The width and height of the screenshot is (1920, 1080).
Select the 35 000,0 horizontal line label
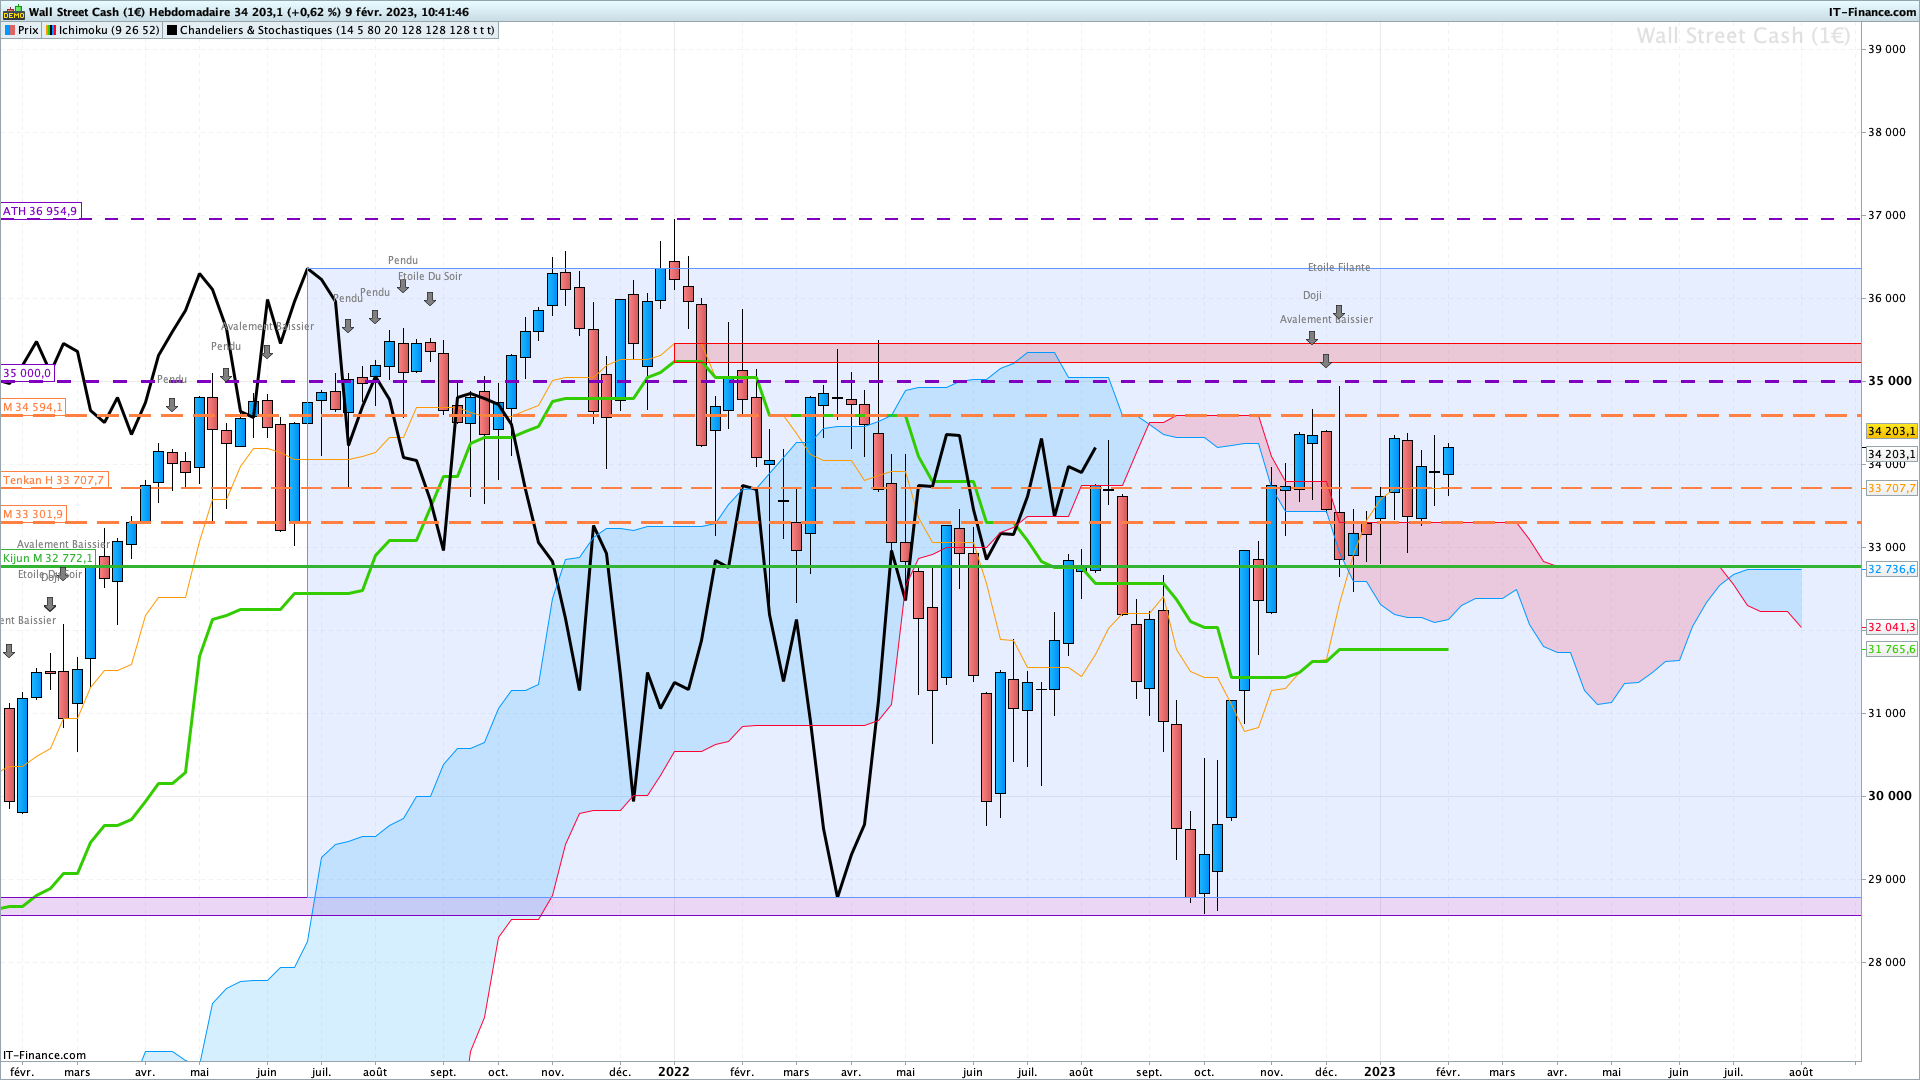pos(27,373)
